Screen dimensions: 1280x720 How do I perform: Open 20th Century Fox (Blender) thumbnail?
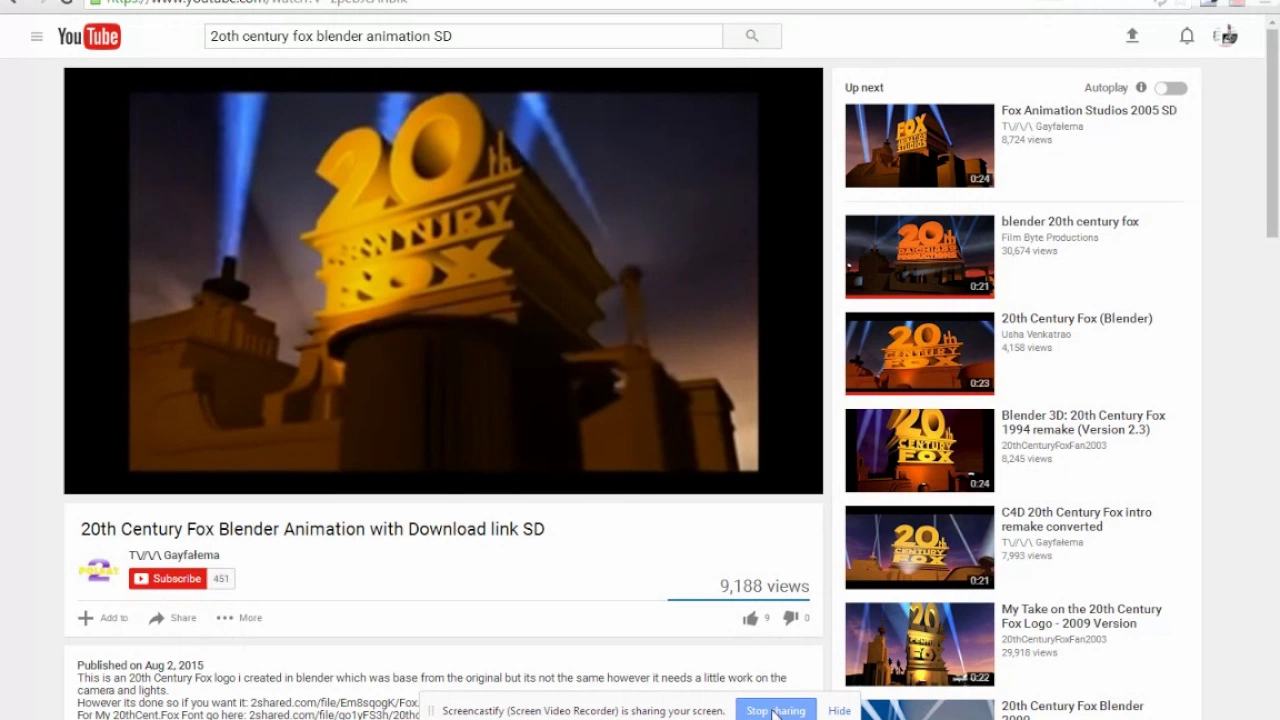click(x=919, y=353)
